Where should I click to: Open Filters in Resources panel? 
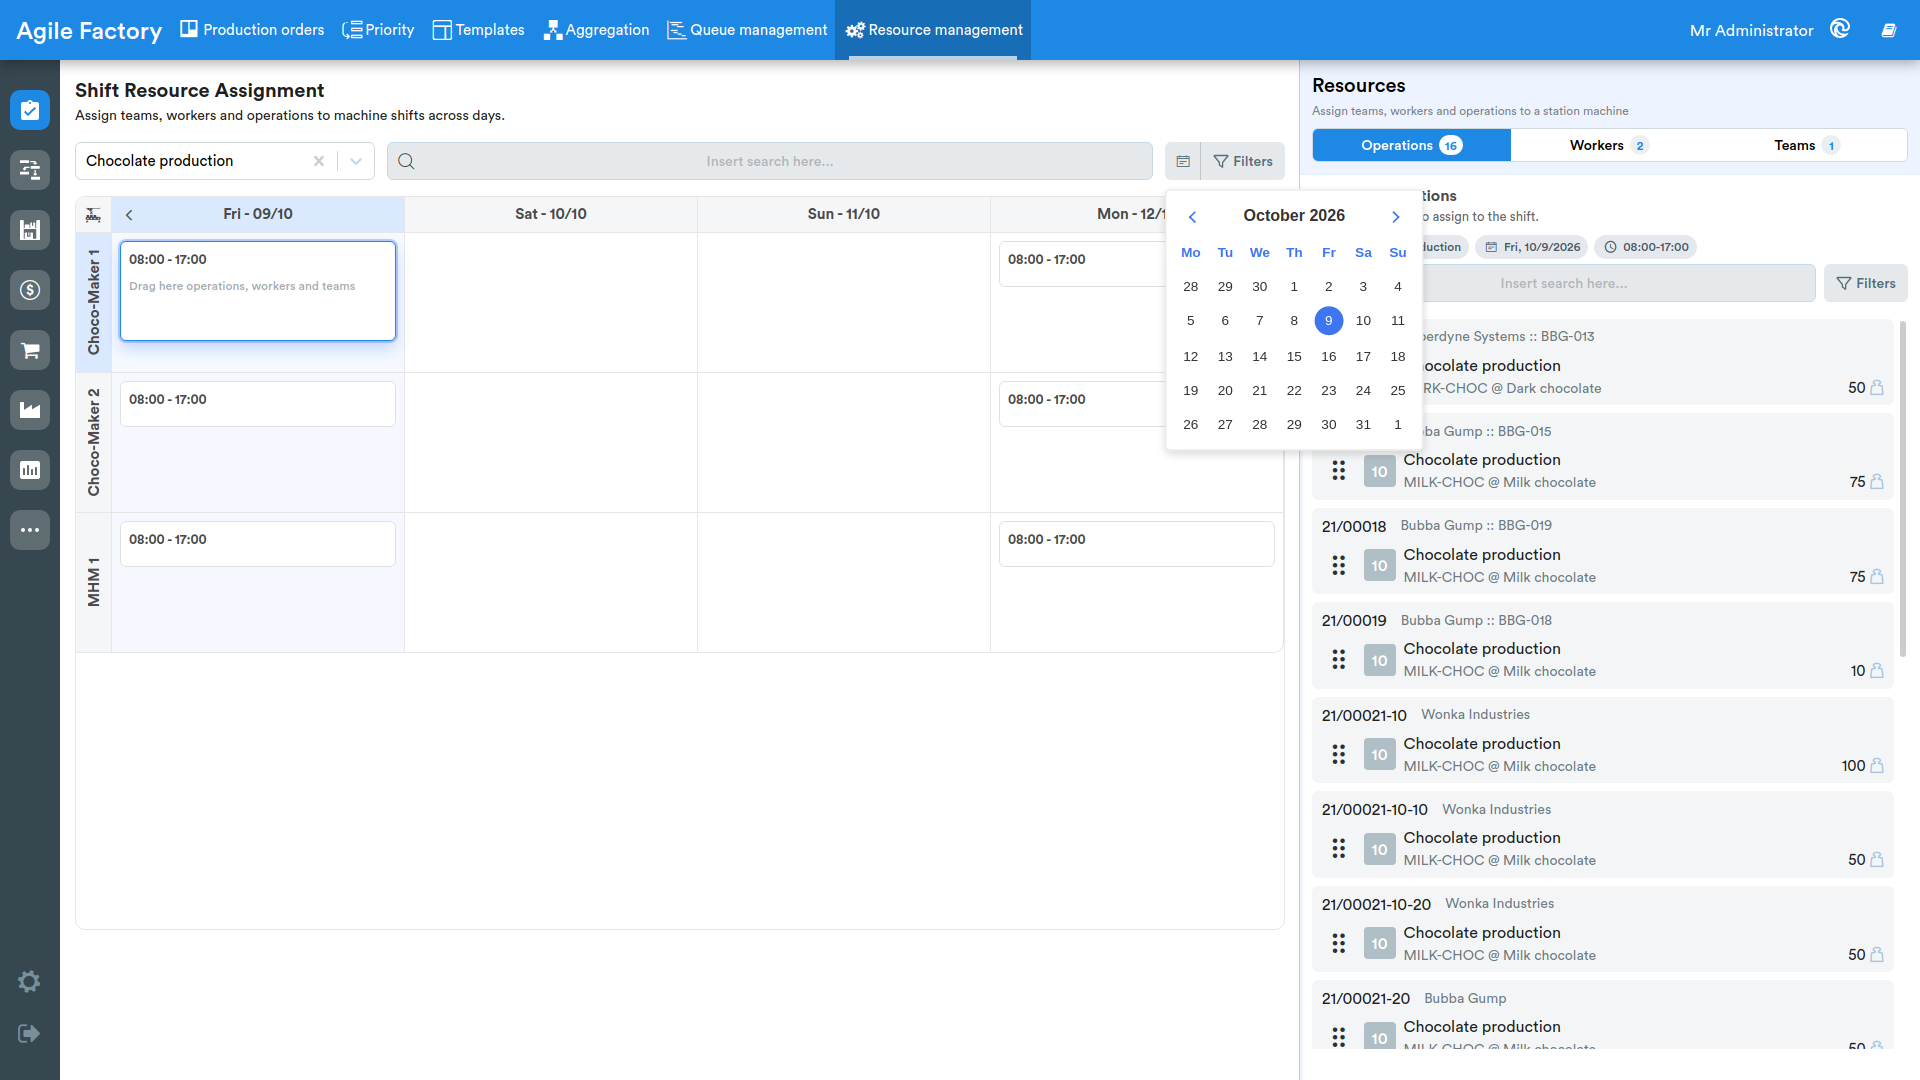pyautogui.click(x=1866, y=284)
